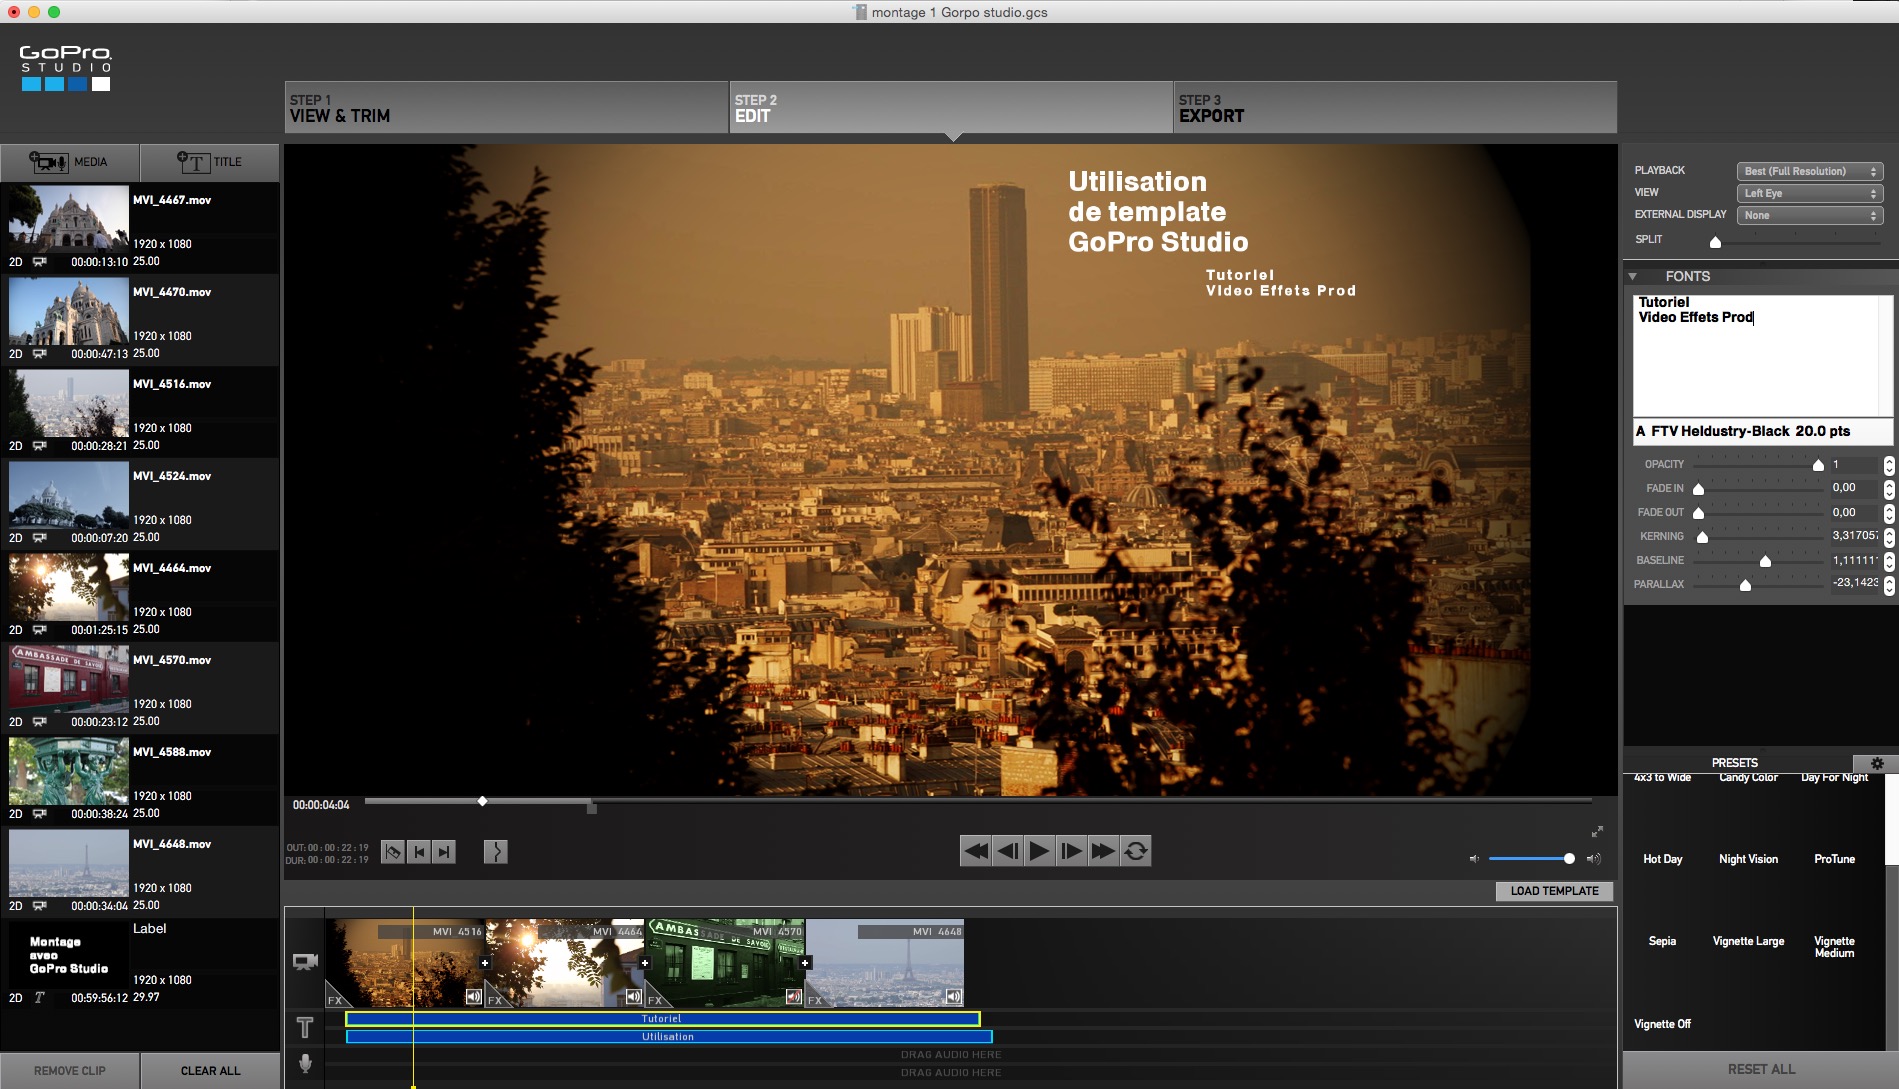Click the curly bracket marker button
This screenshot has height=1089, width=1899.
point(495,852)
